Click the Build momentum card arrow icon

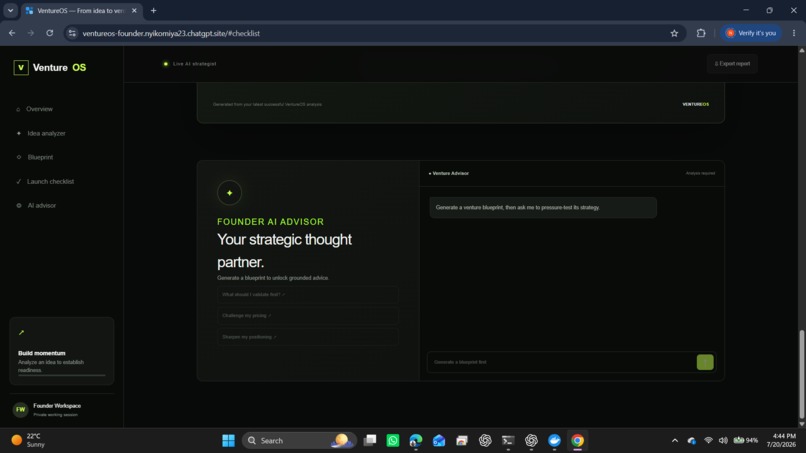coord(22,333)
